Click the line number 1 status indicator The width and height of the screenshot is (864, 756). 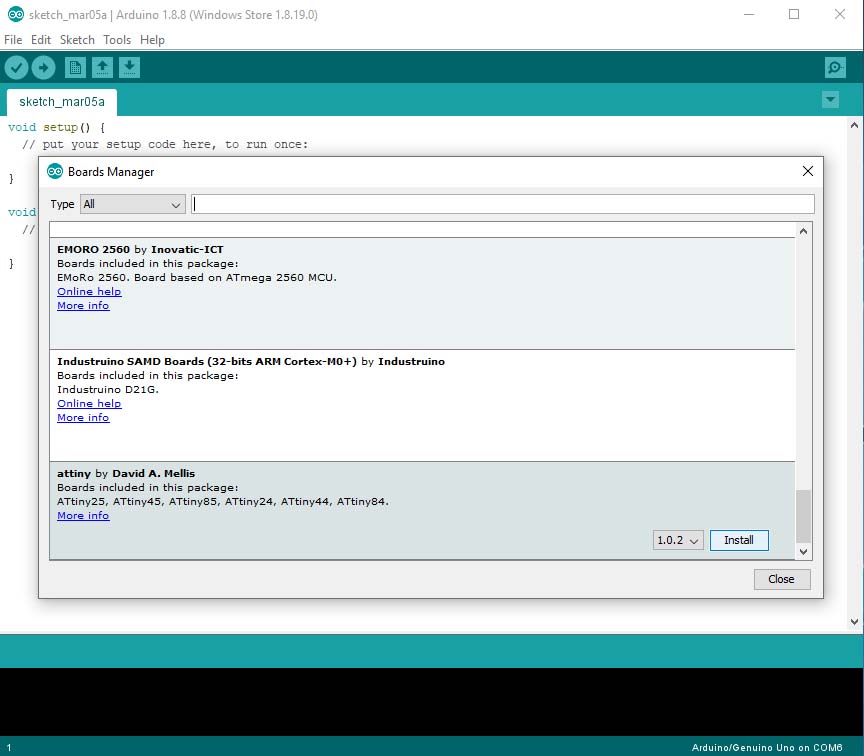click(9, 748)
